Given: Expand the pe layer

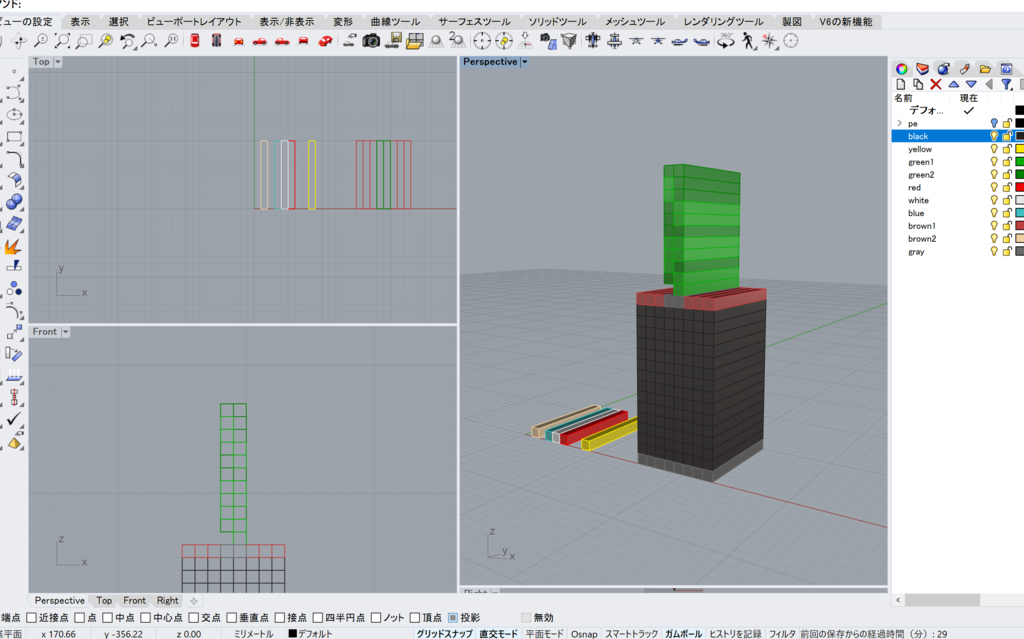Looking at the screenshot, I should (899, 123).
